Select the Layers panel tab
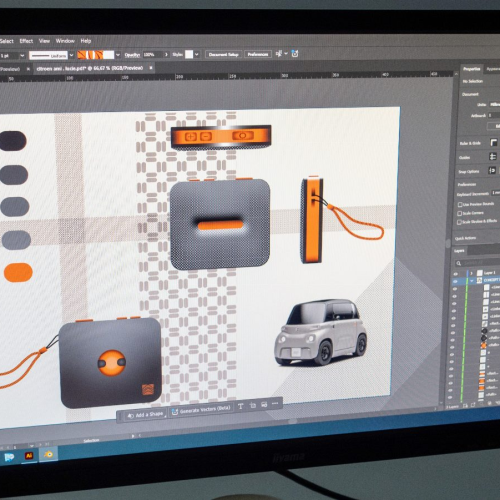This screenshot has width=500, height=500. click(x=459, y=251)
